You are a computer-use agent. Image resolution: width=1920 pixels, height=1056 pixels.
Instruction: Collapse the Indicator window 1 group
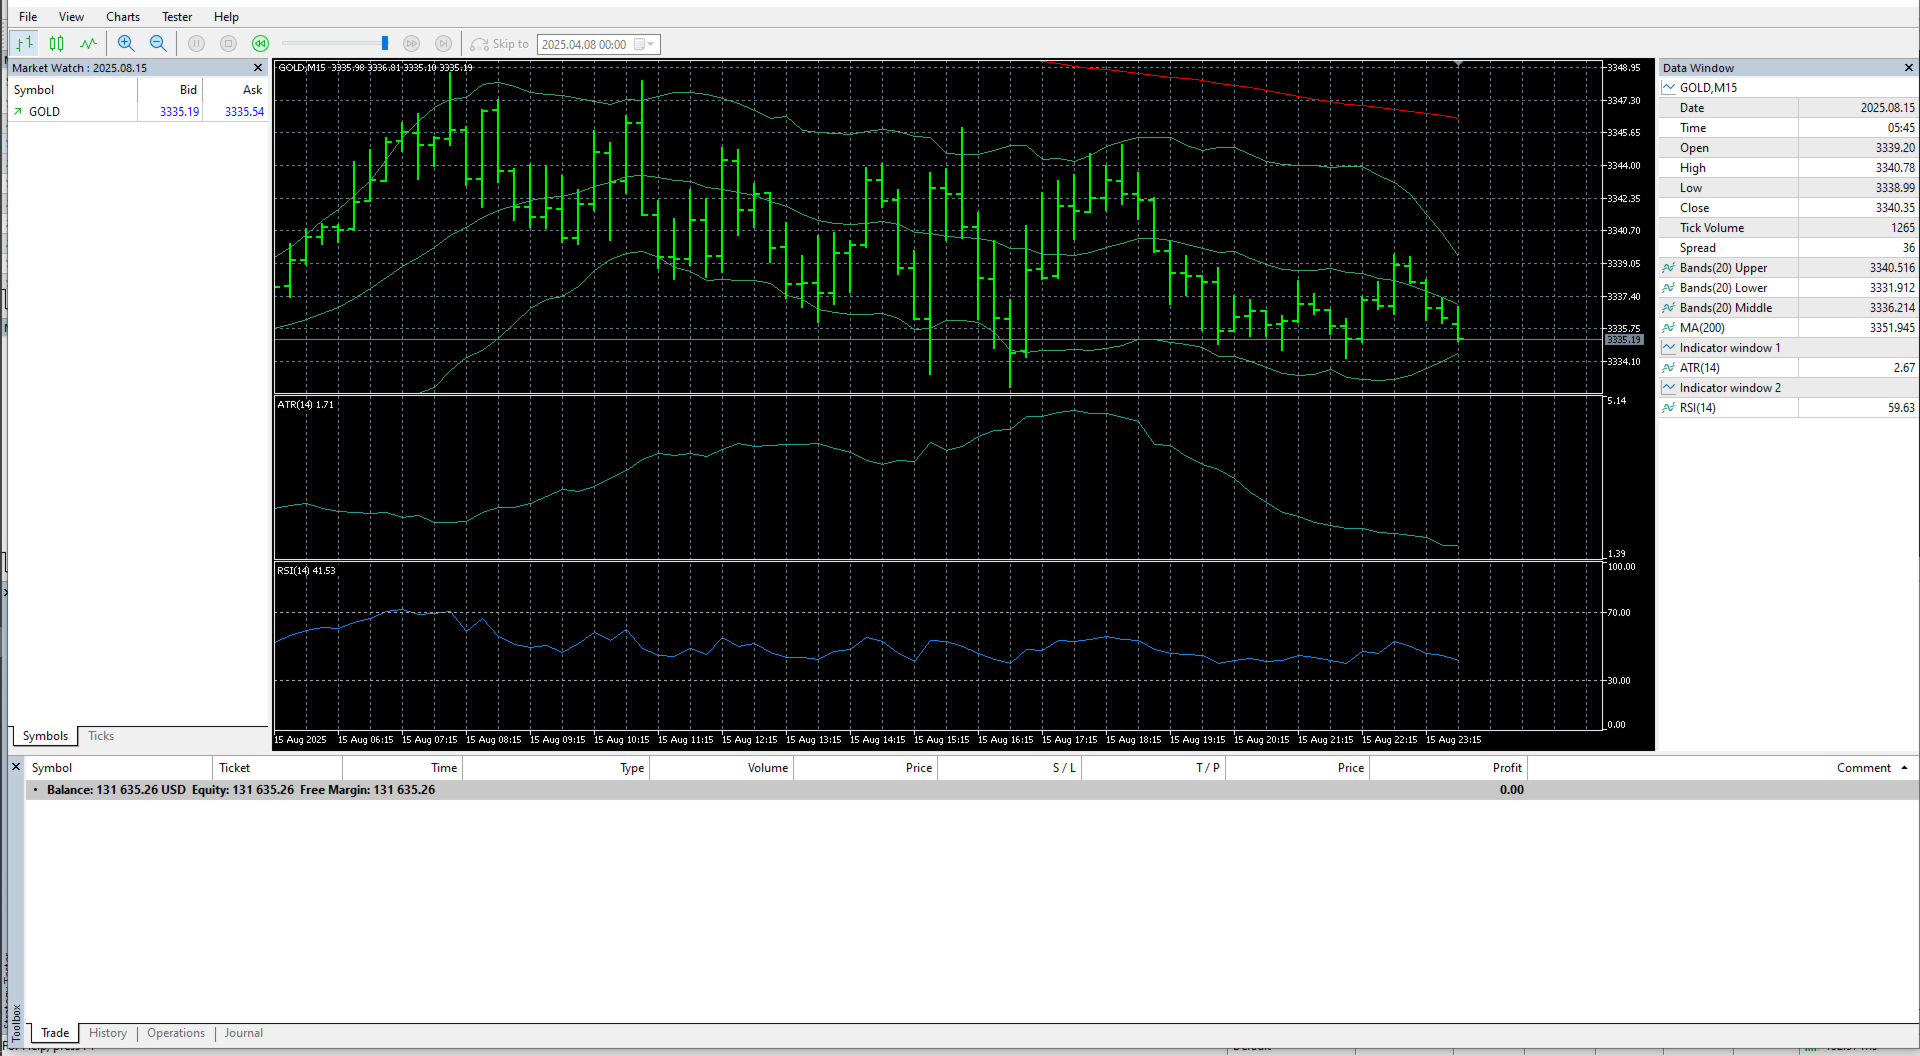[1668, 348]
